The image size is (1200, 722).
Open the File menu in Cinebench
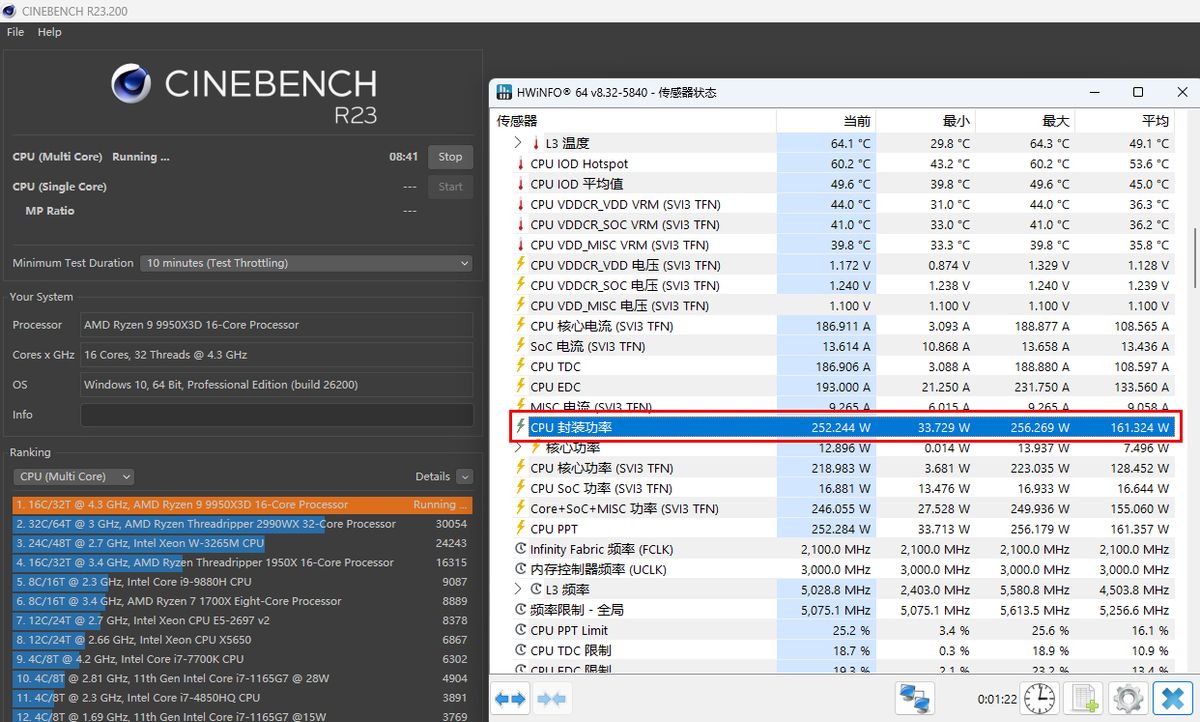15,32
